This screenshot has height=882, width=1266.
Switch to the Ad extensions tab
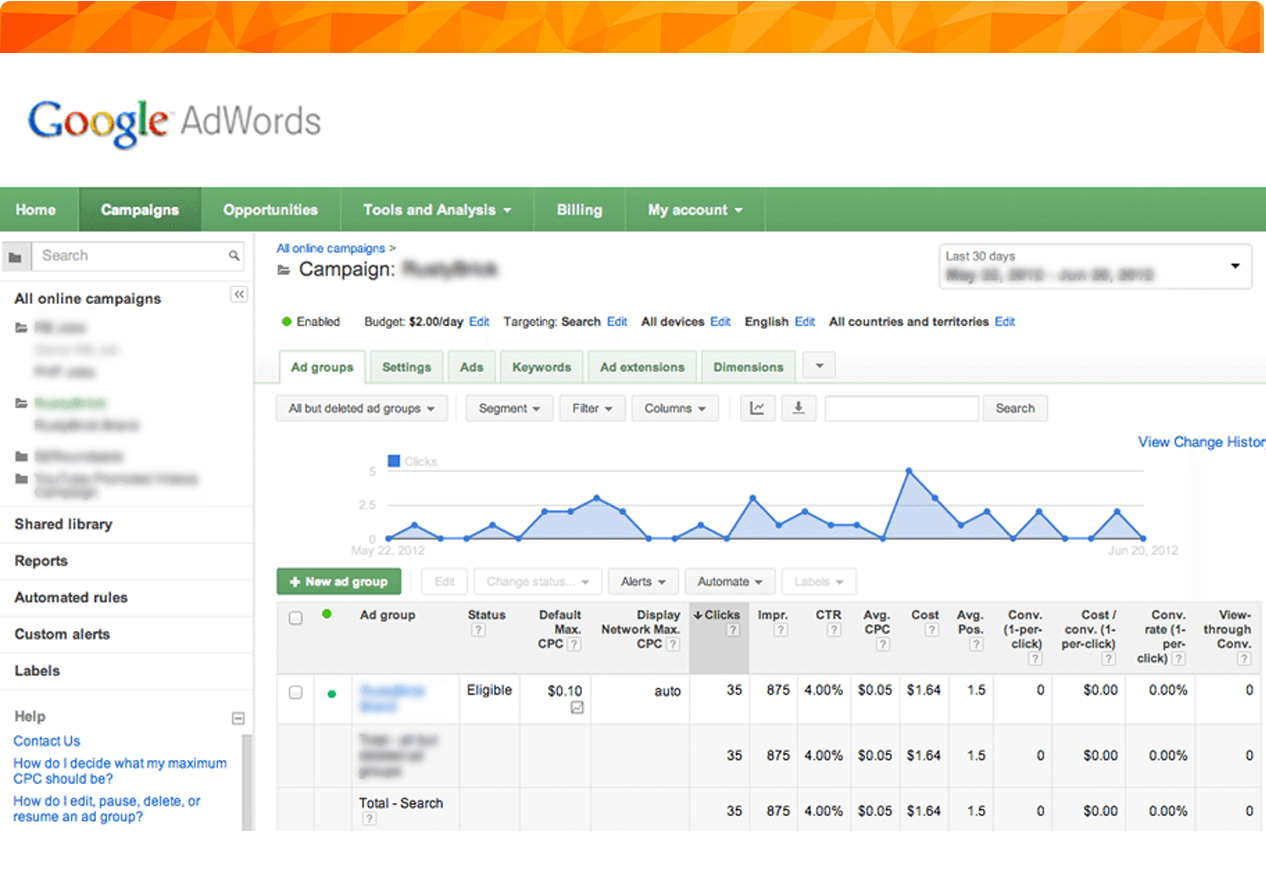[x=642, y=367]
